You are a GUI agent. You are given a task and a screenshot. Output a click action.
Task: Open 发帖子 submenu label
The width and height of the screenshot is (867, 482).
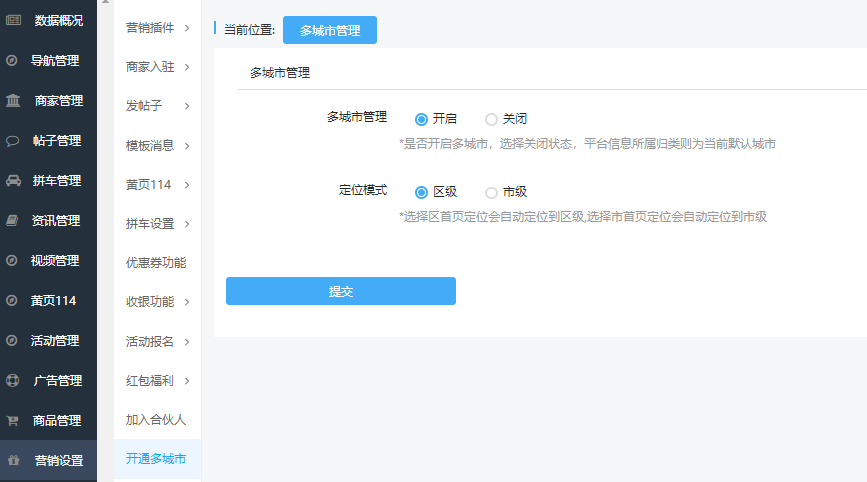pos(144,106)
